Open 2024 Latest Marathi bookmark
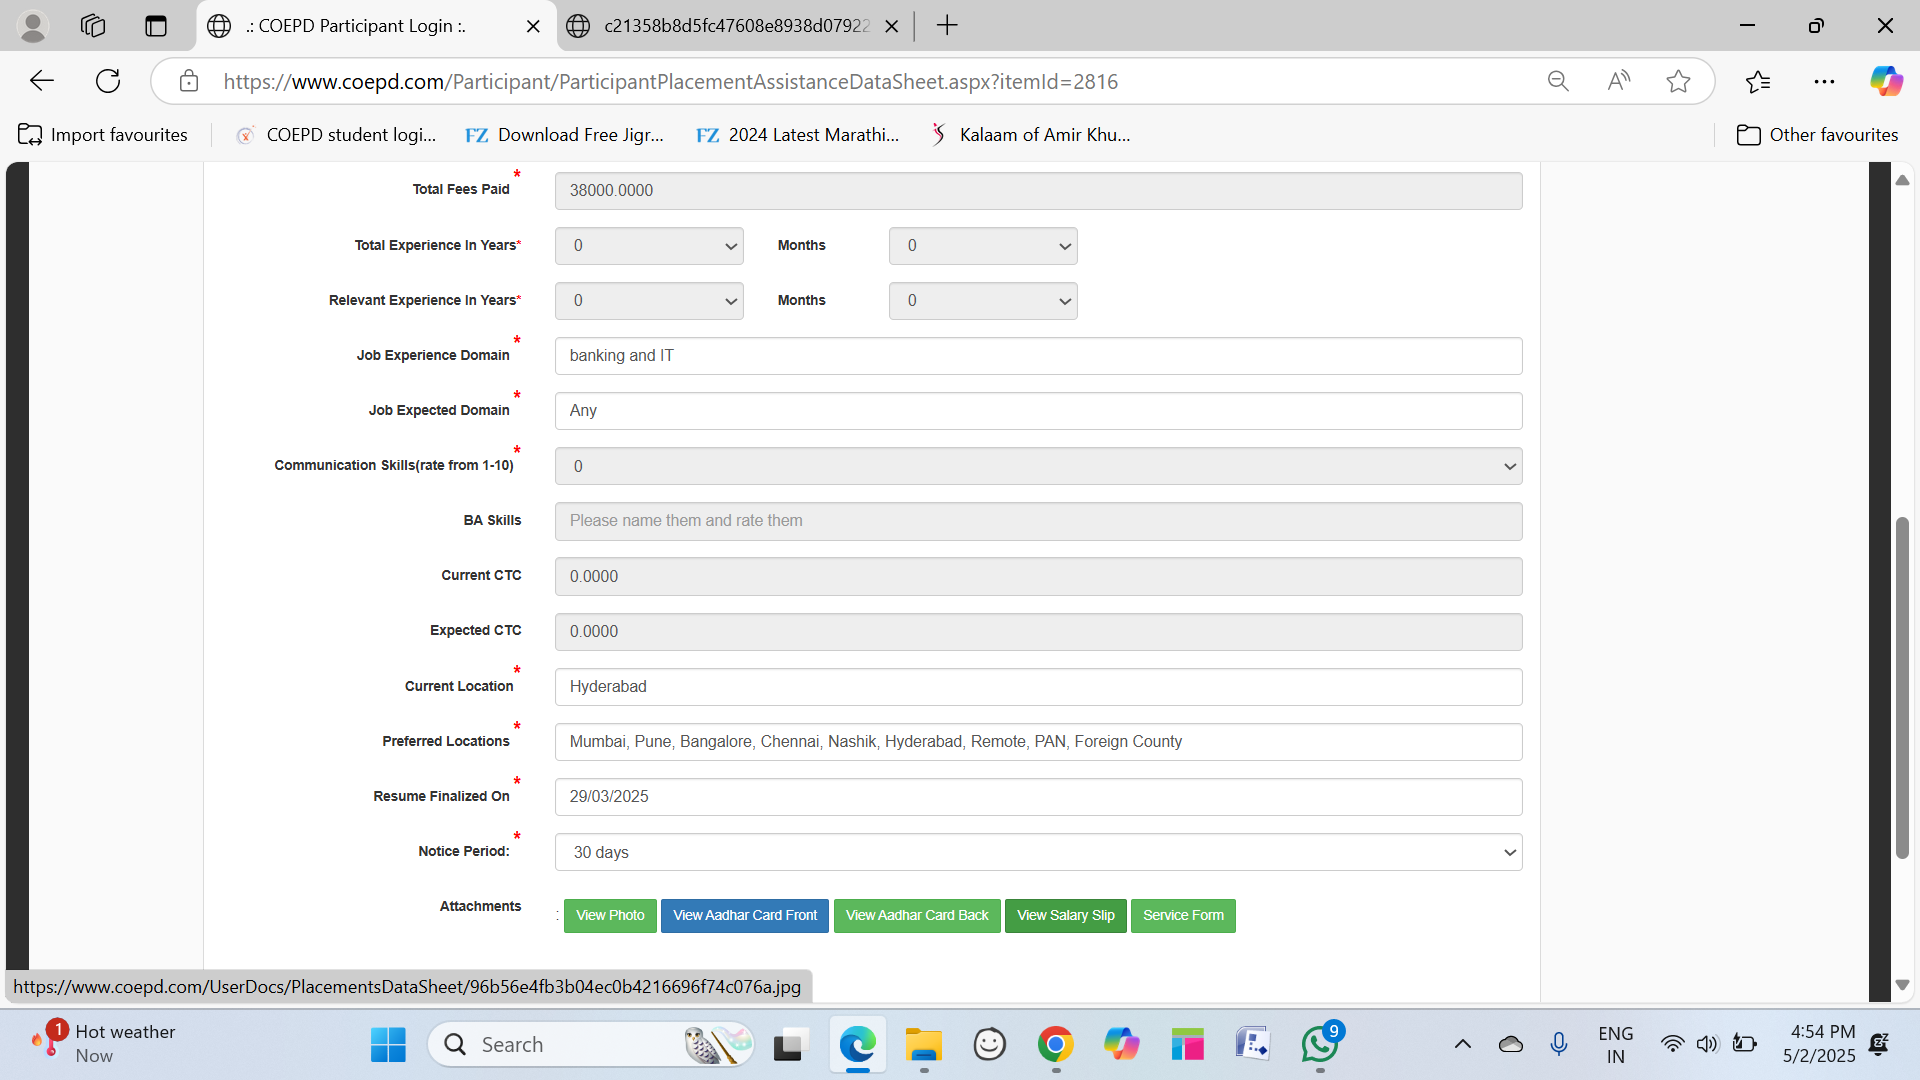 pyautogui.click(x=798, y=135)
